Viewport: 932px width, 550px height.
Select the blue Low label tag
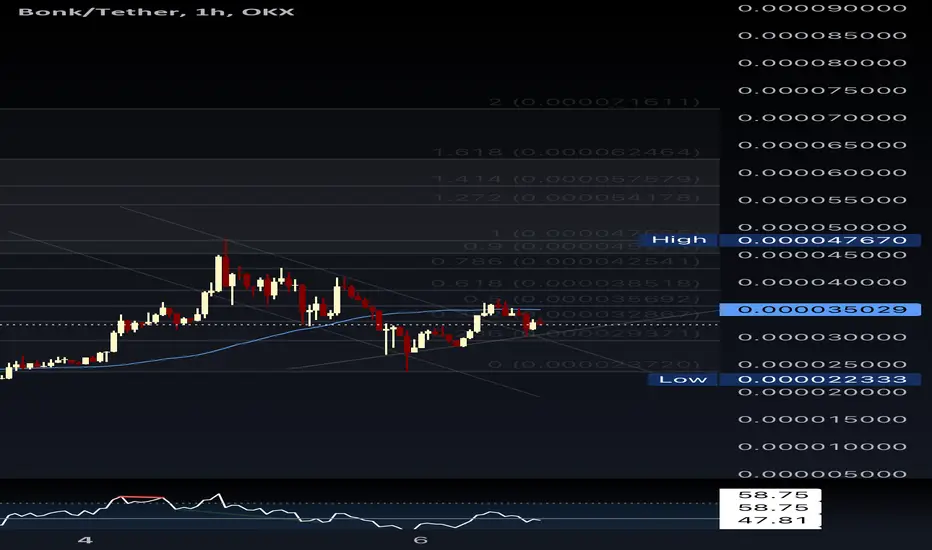tap(683, 379)
